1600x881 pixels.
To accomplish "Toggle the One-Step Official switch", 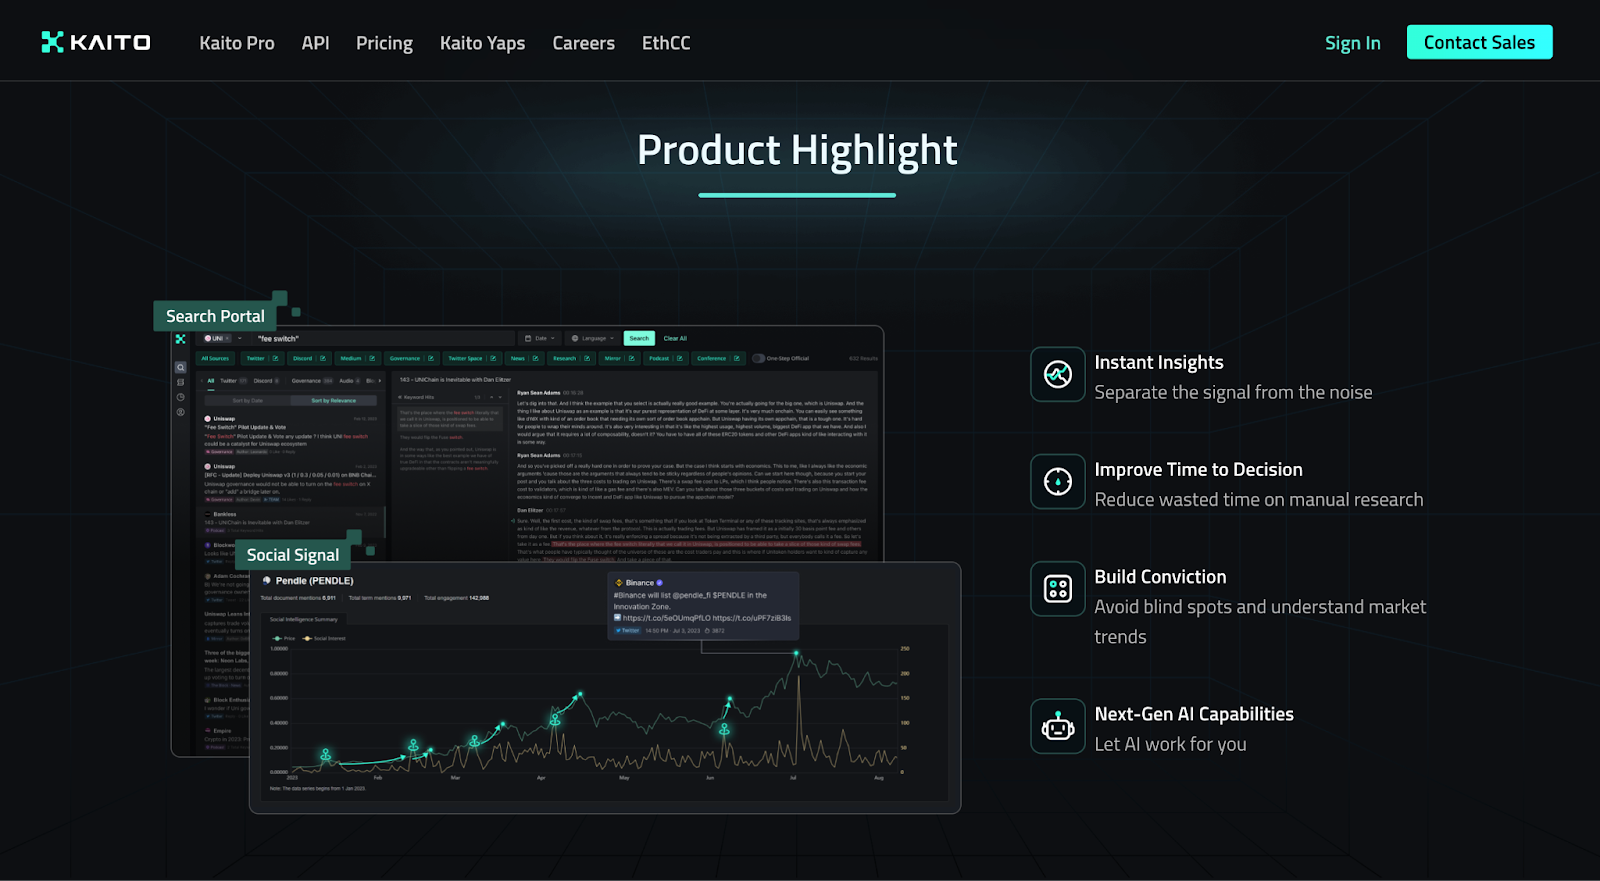I will (758, 358).
